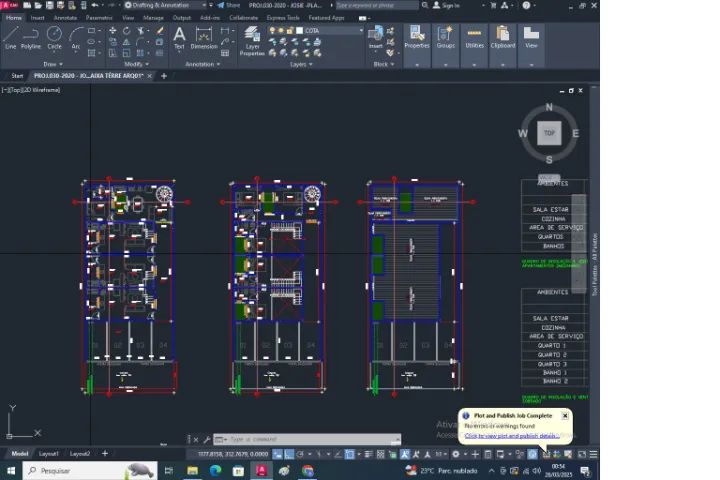Click the plot and publish details link

(512, 436)
